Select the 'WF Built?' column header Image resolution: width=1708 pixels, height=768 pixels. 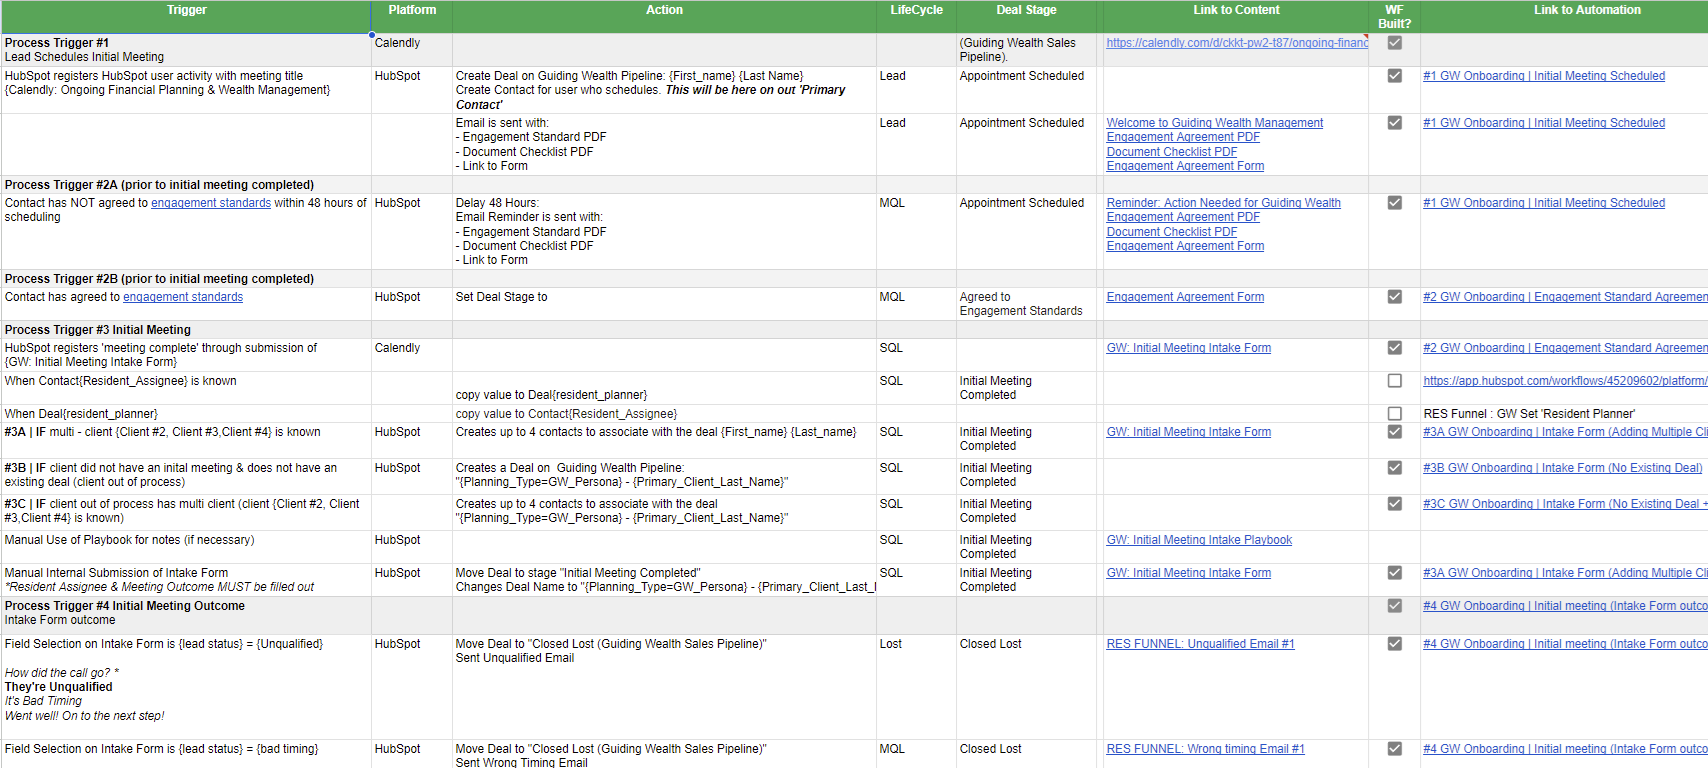point(1394,16)
